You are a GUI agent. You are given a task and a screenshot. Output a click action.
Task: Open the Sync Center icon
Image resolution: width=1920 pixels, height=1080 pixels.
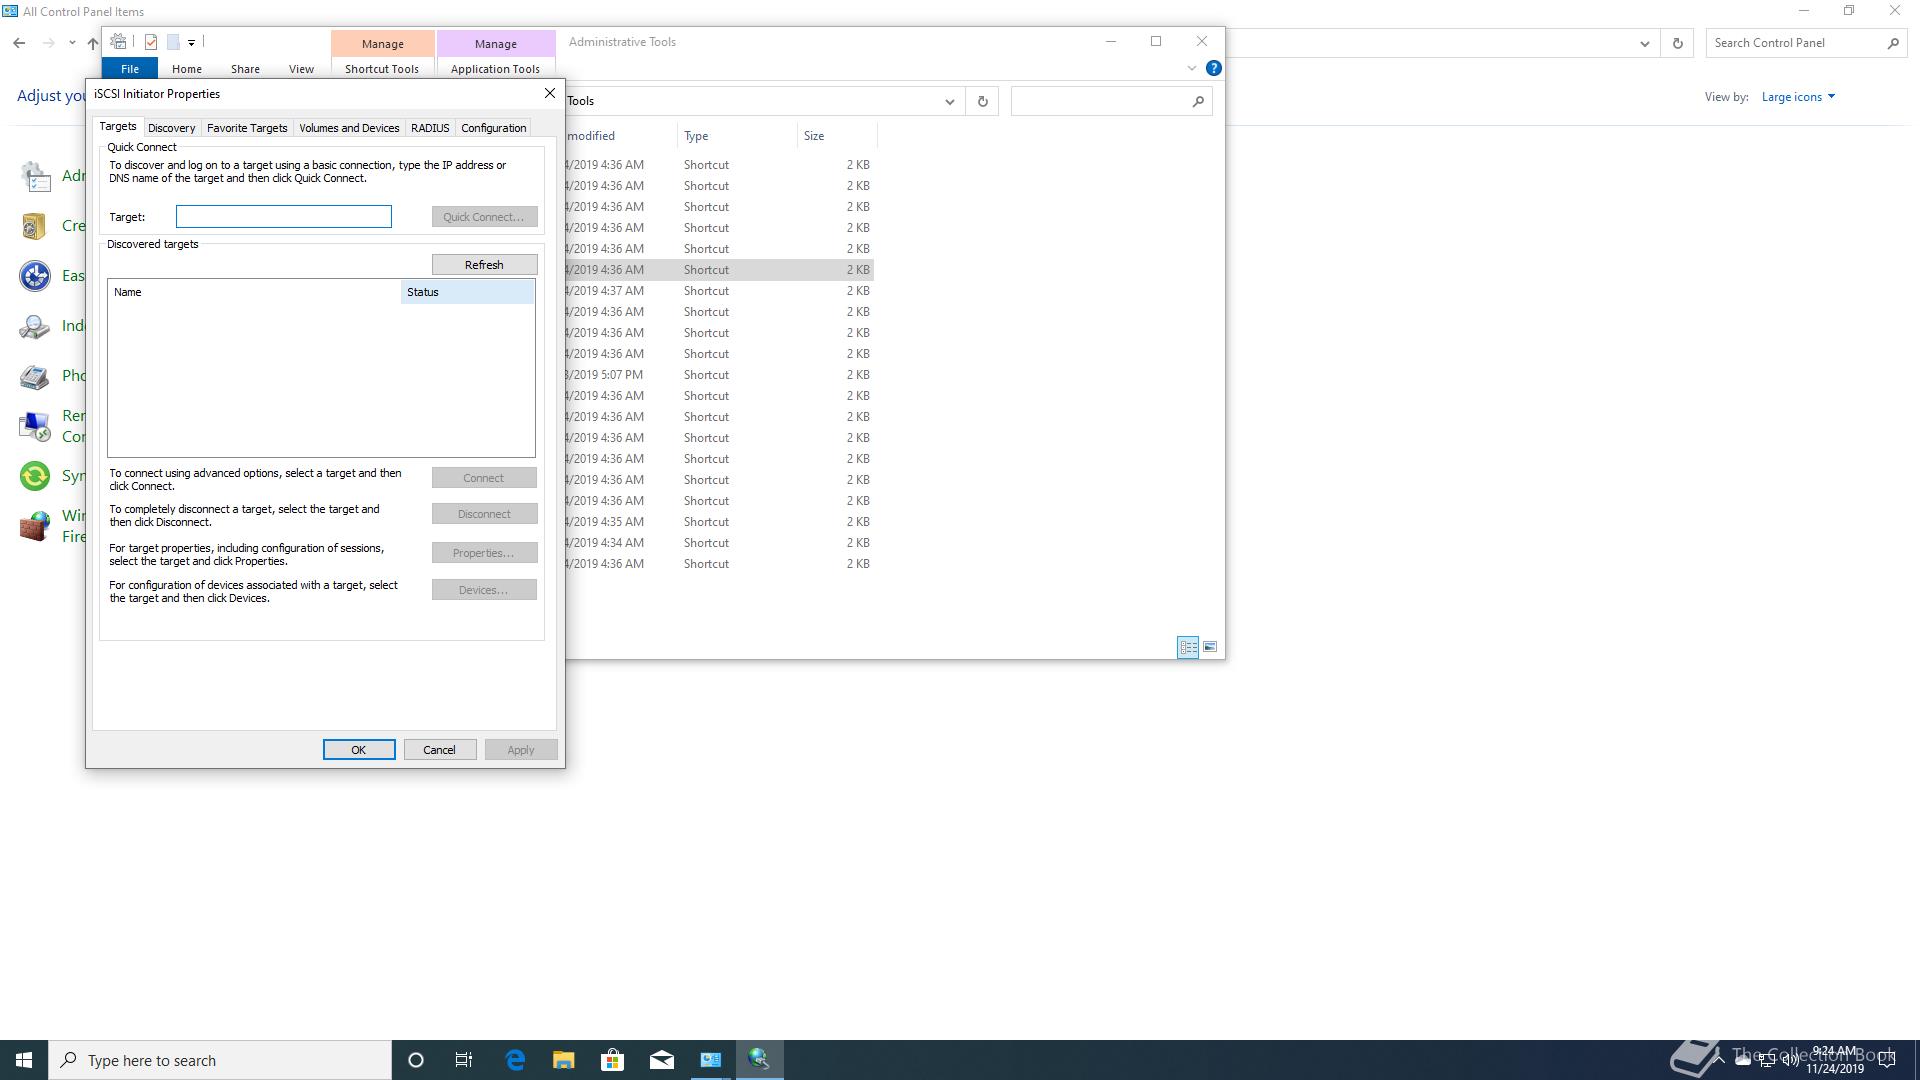(34, 476)
